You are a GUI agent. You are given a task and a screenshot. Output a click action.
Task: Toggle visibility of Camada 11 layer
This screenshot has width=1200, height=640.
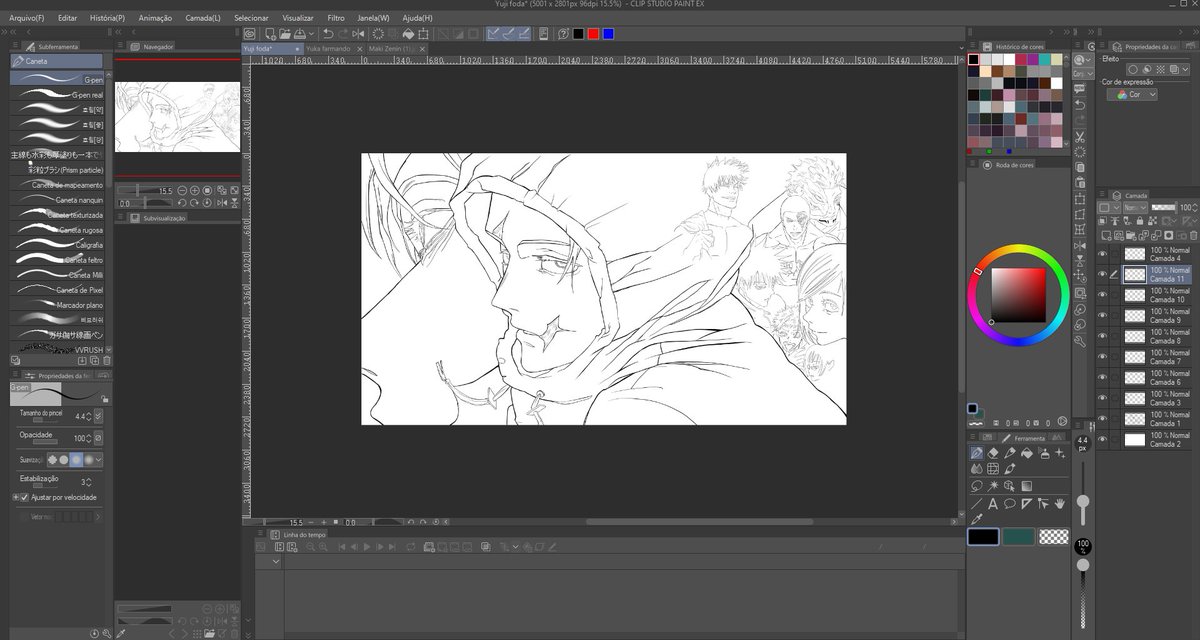point(1103,274)
